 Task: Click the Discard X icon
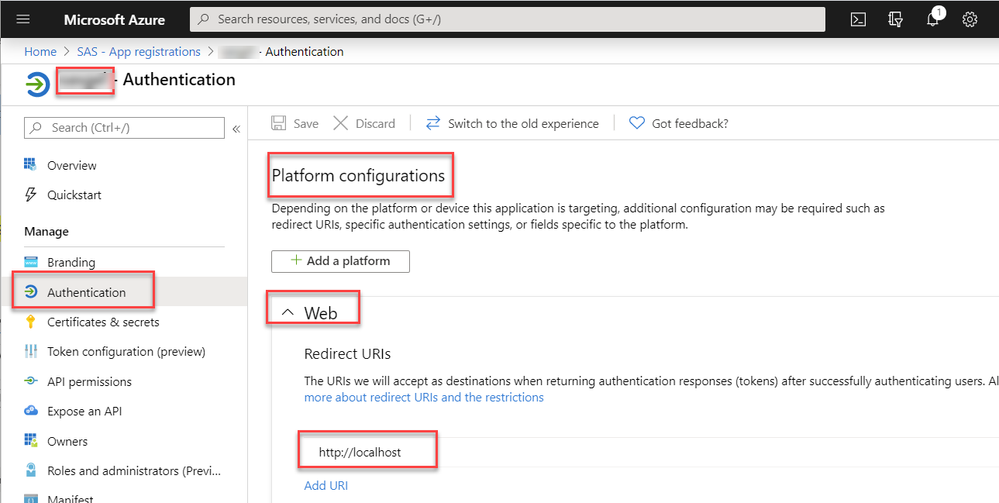pos(340,123)
